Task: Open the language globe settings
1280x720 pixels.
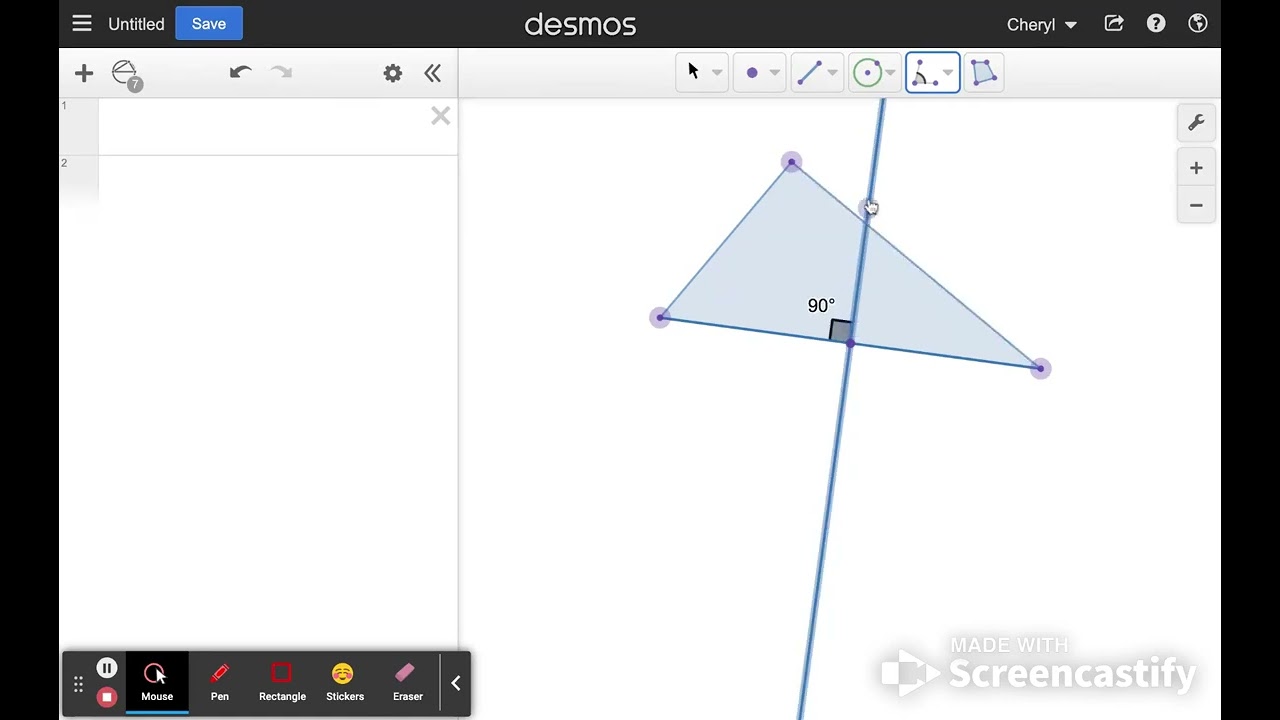Action: point(1198,24)
